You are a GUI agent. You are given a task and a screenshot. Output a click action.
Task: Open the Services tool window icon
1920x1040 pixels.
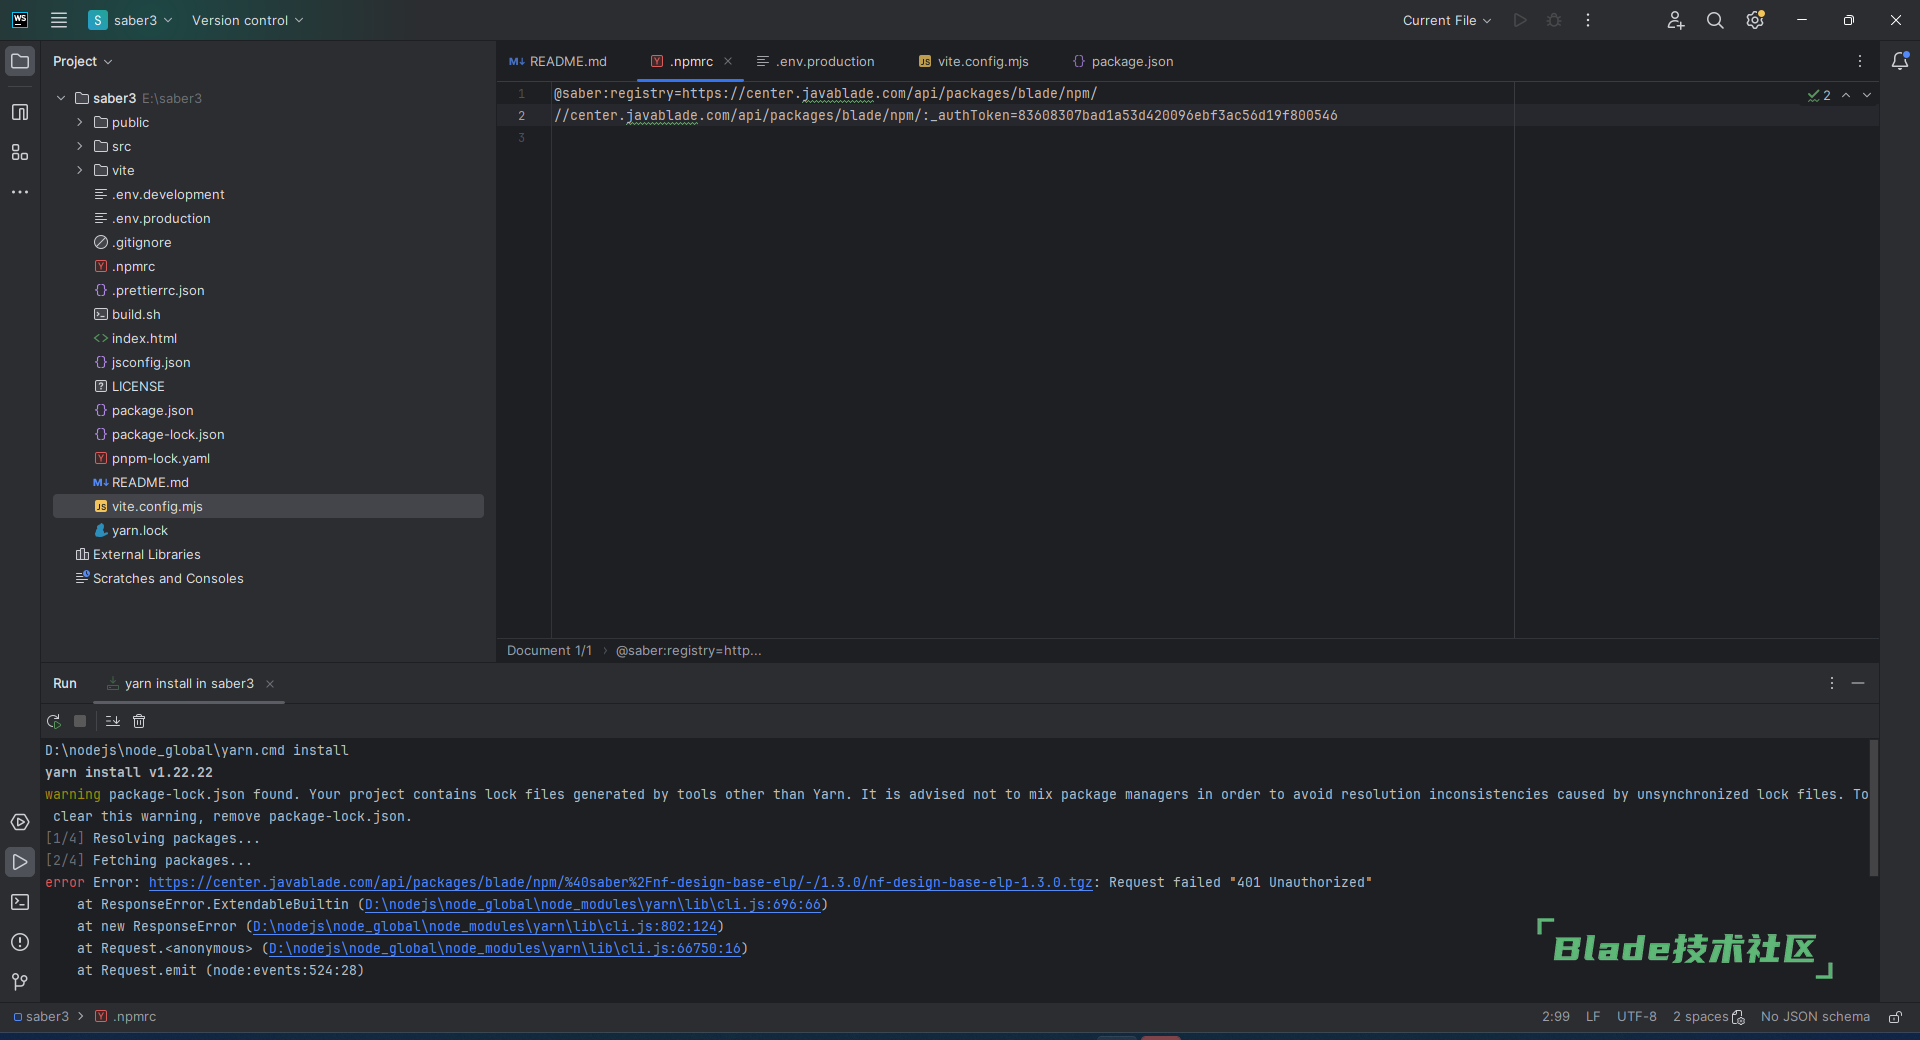tap(20, 822)
